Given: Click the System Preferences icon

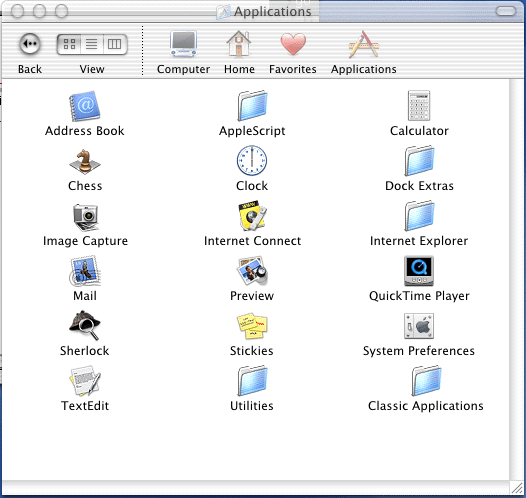Looking at the screenshot, I should click(x=419, y=326).
